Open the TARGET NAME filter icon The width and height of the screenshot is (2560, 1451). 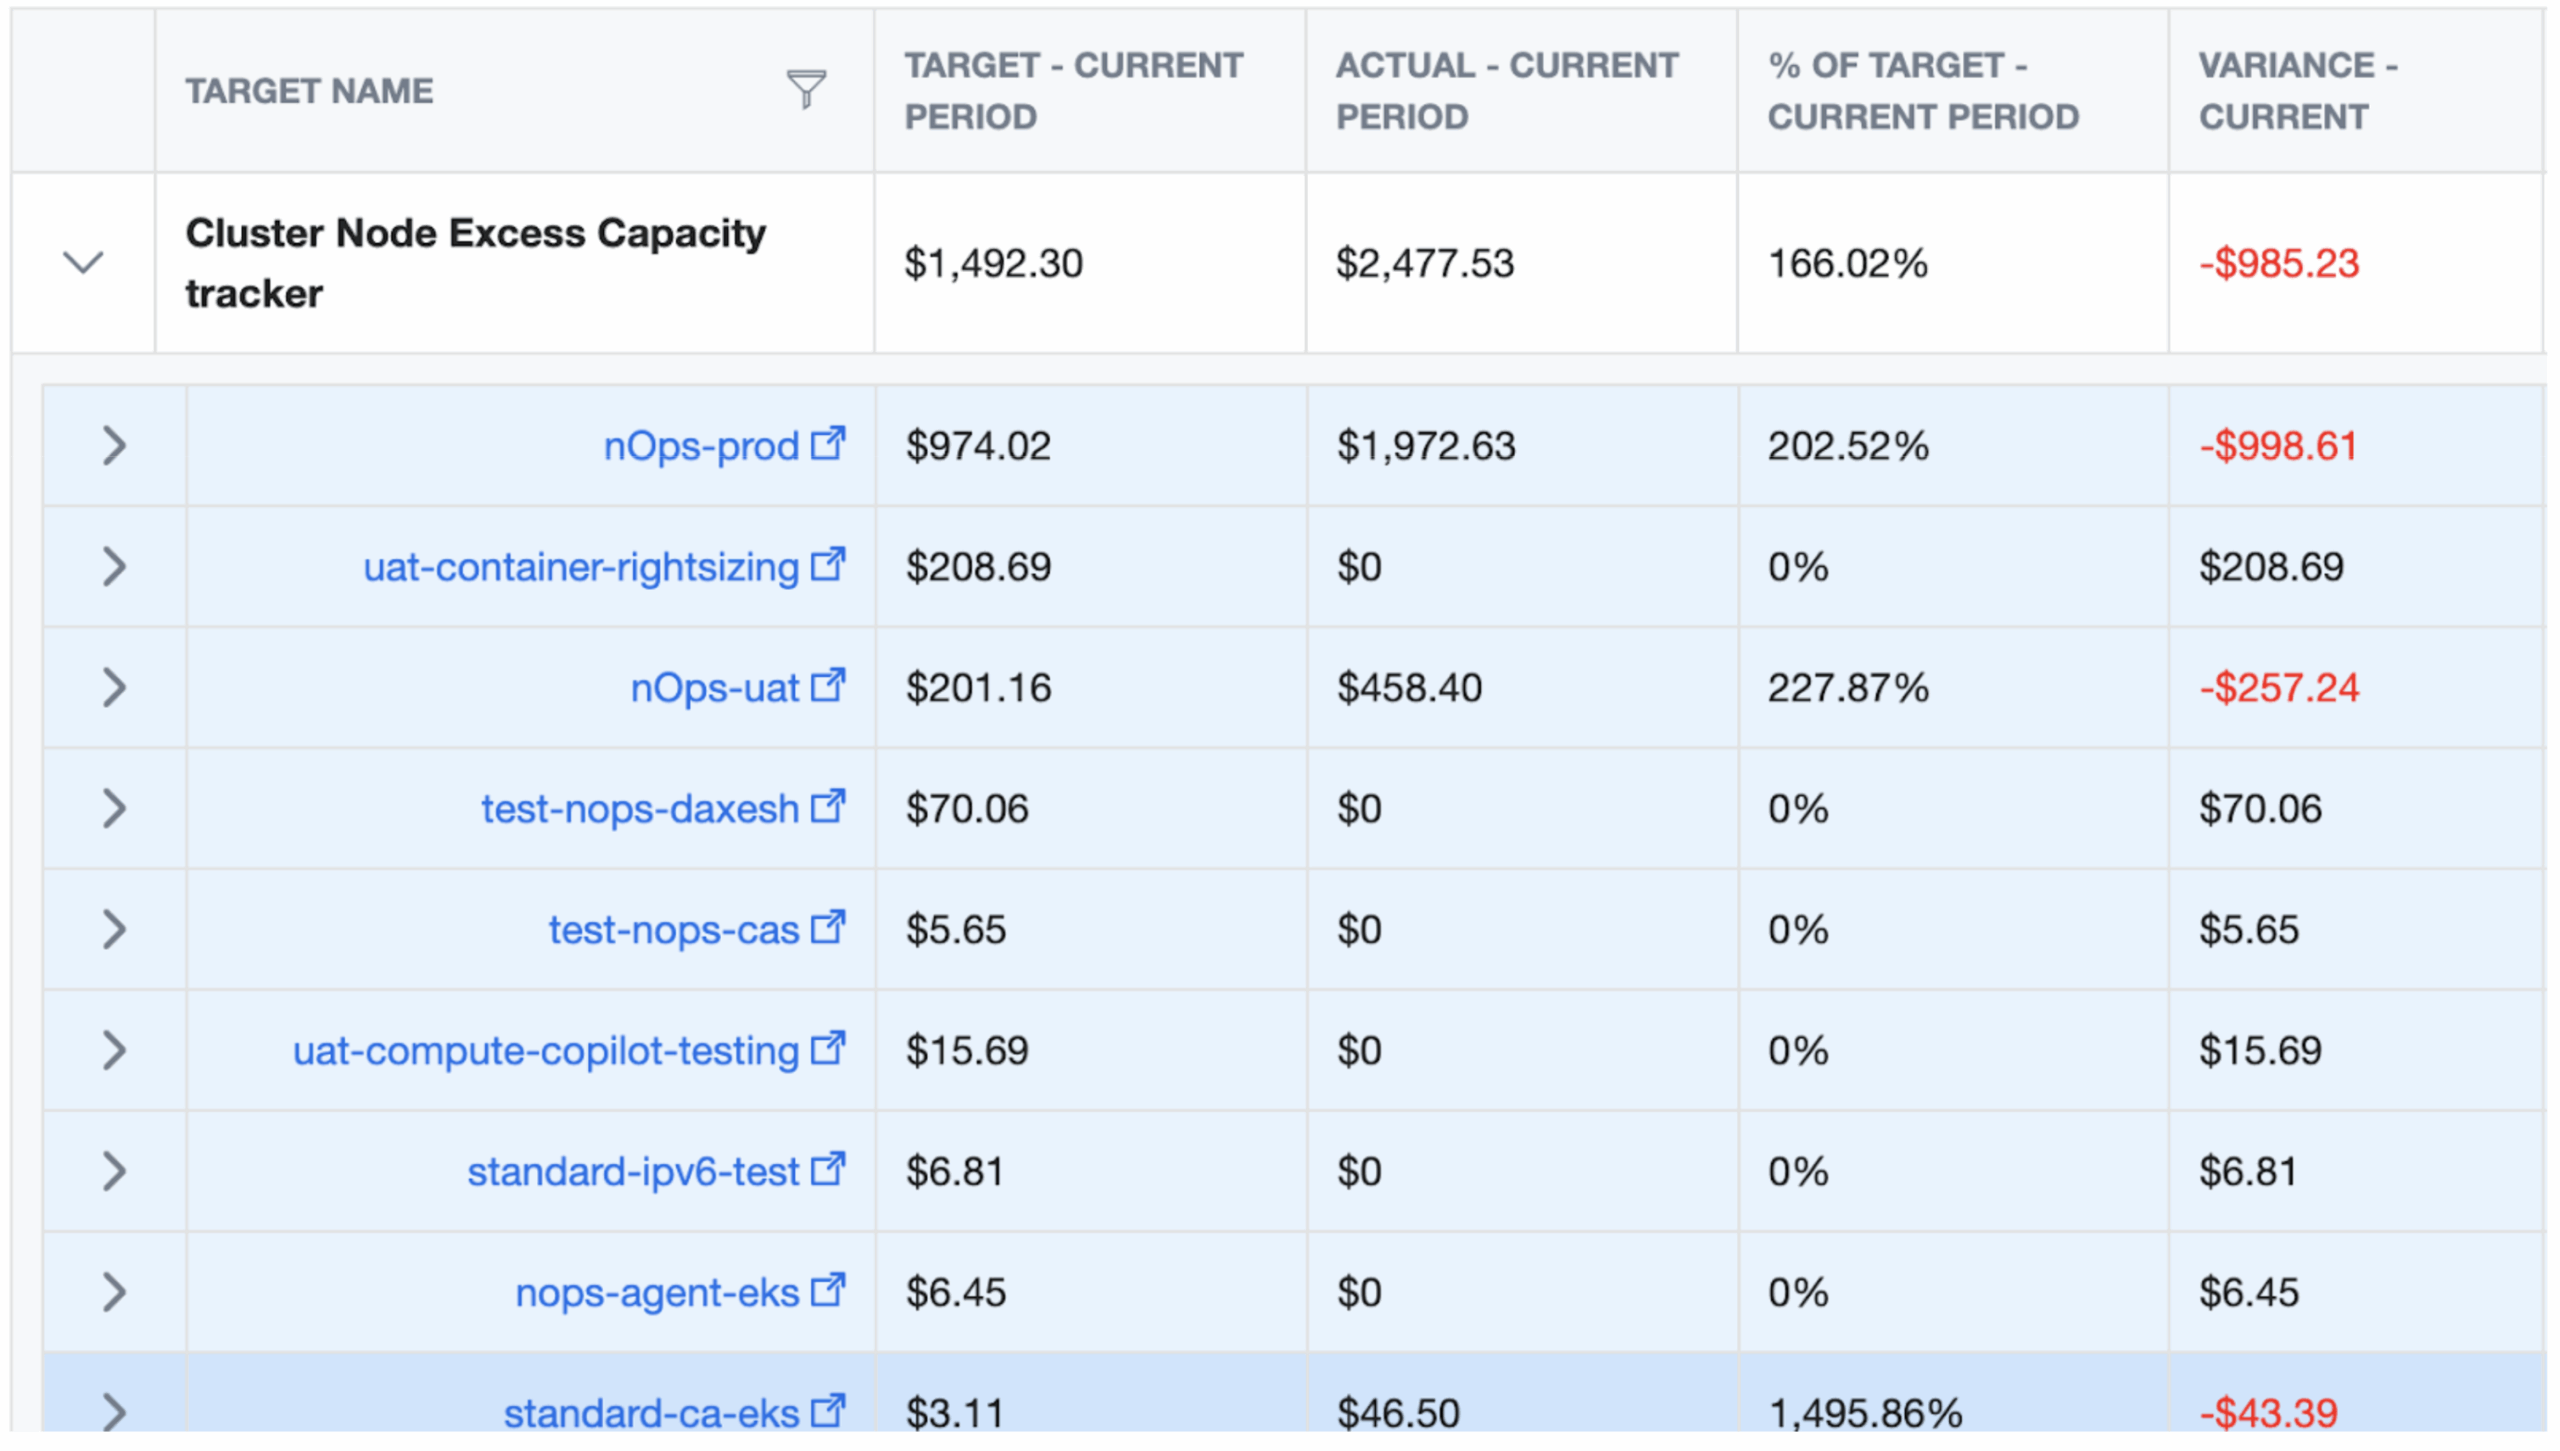[x=805, y=90]
